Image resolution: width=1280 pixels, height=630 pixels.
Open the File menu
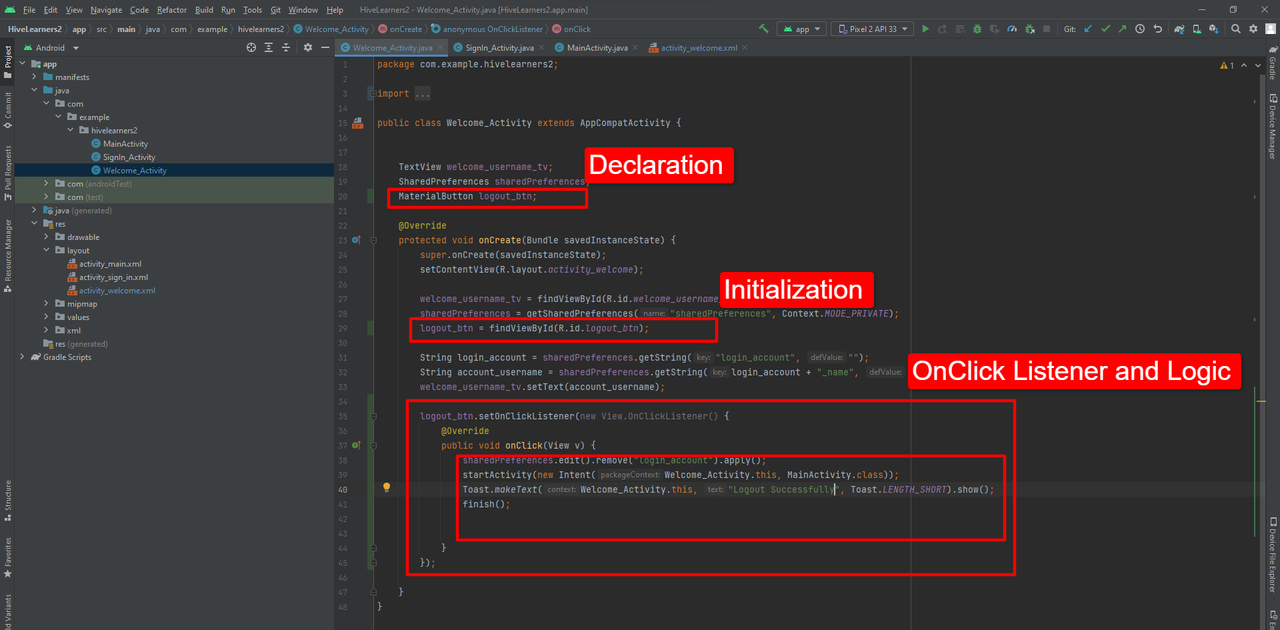click(28, 9)
